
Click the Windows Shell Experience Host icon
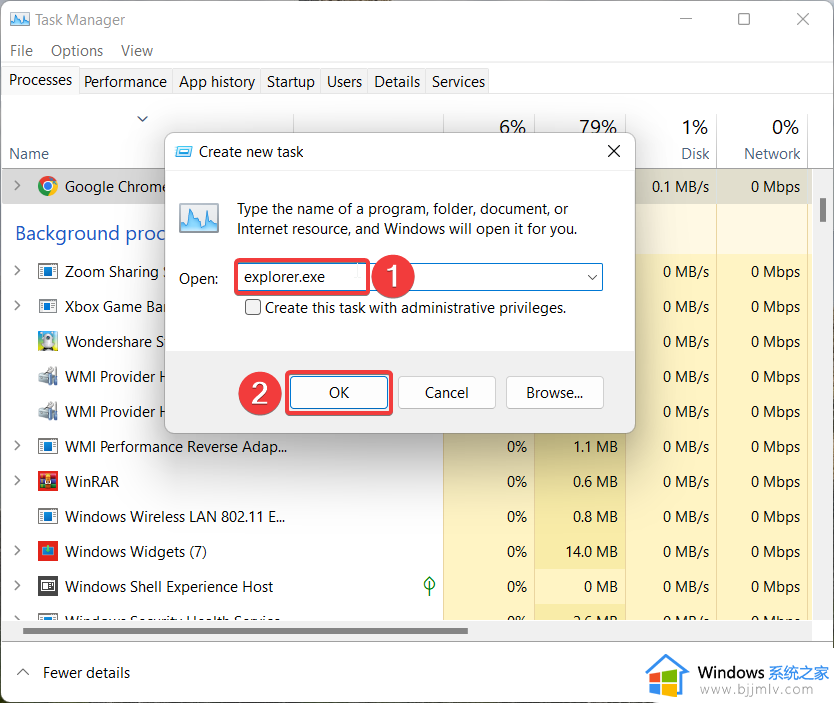48,587
